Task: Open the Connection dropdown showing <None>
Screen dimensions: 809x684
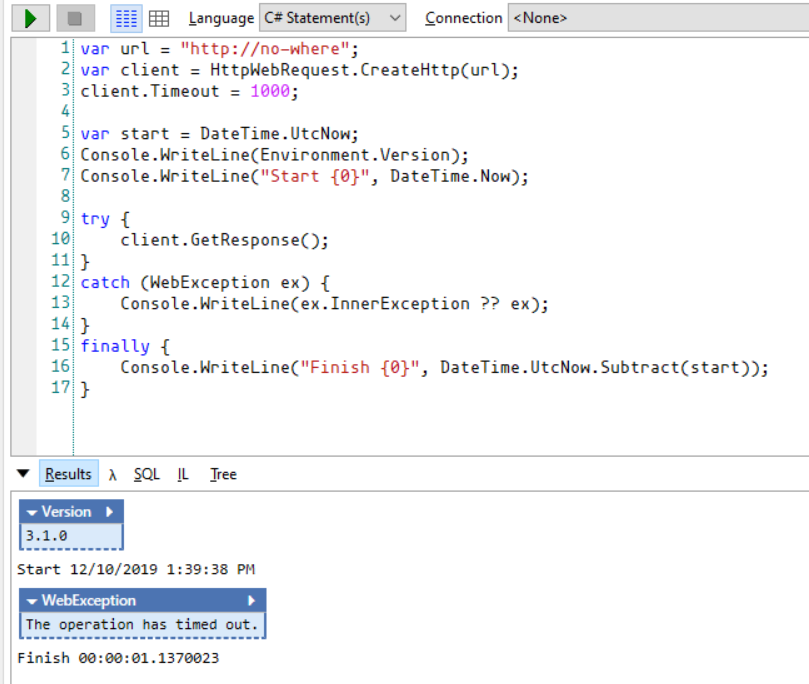Action: pyautogui.click(x=658, y=18)
